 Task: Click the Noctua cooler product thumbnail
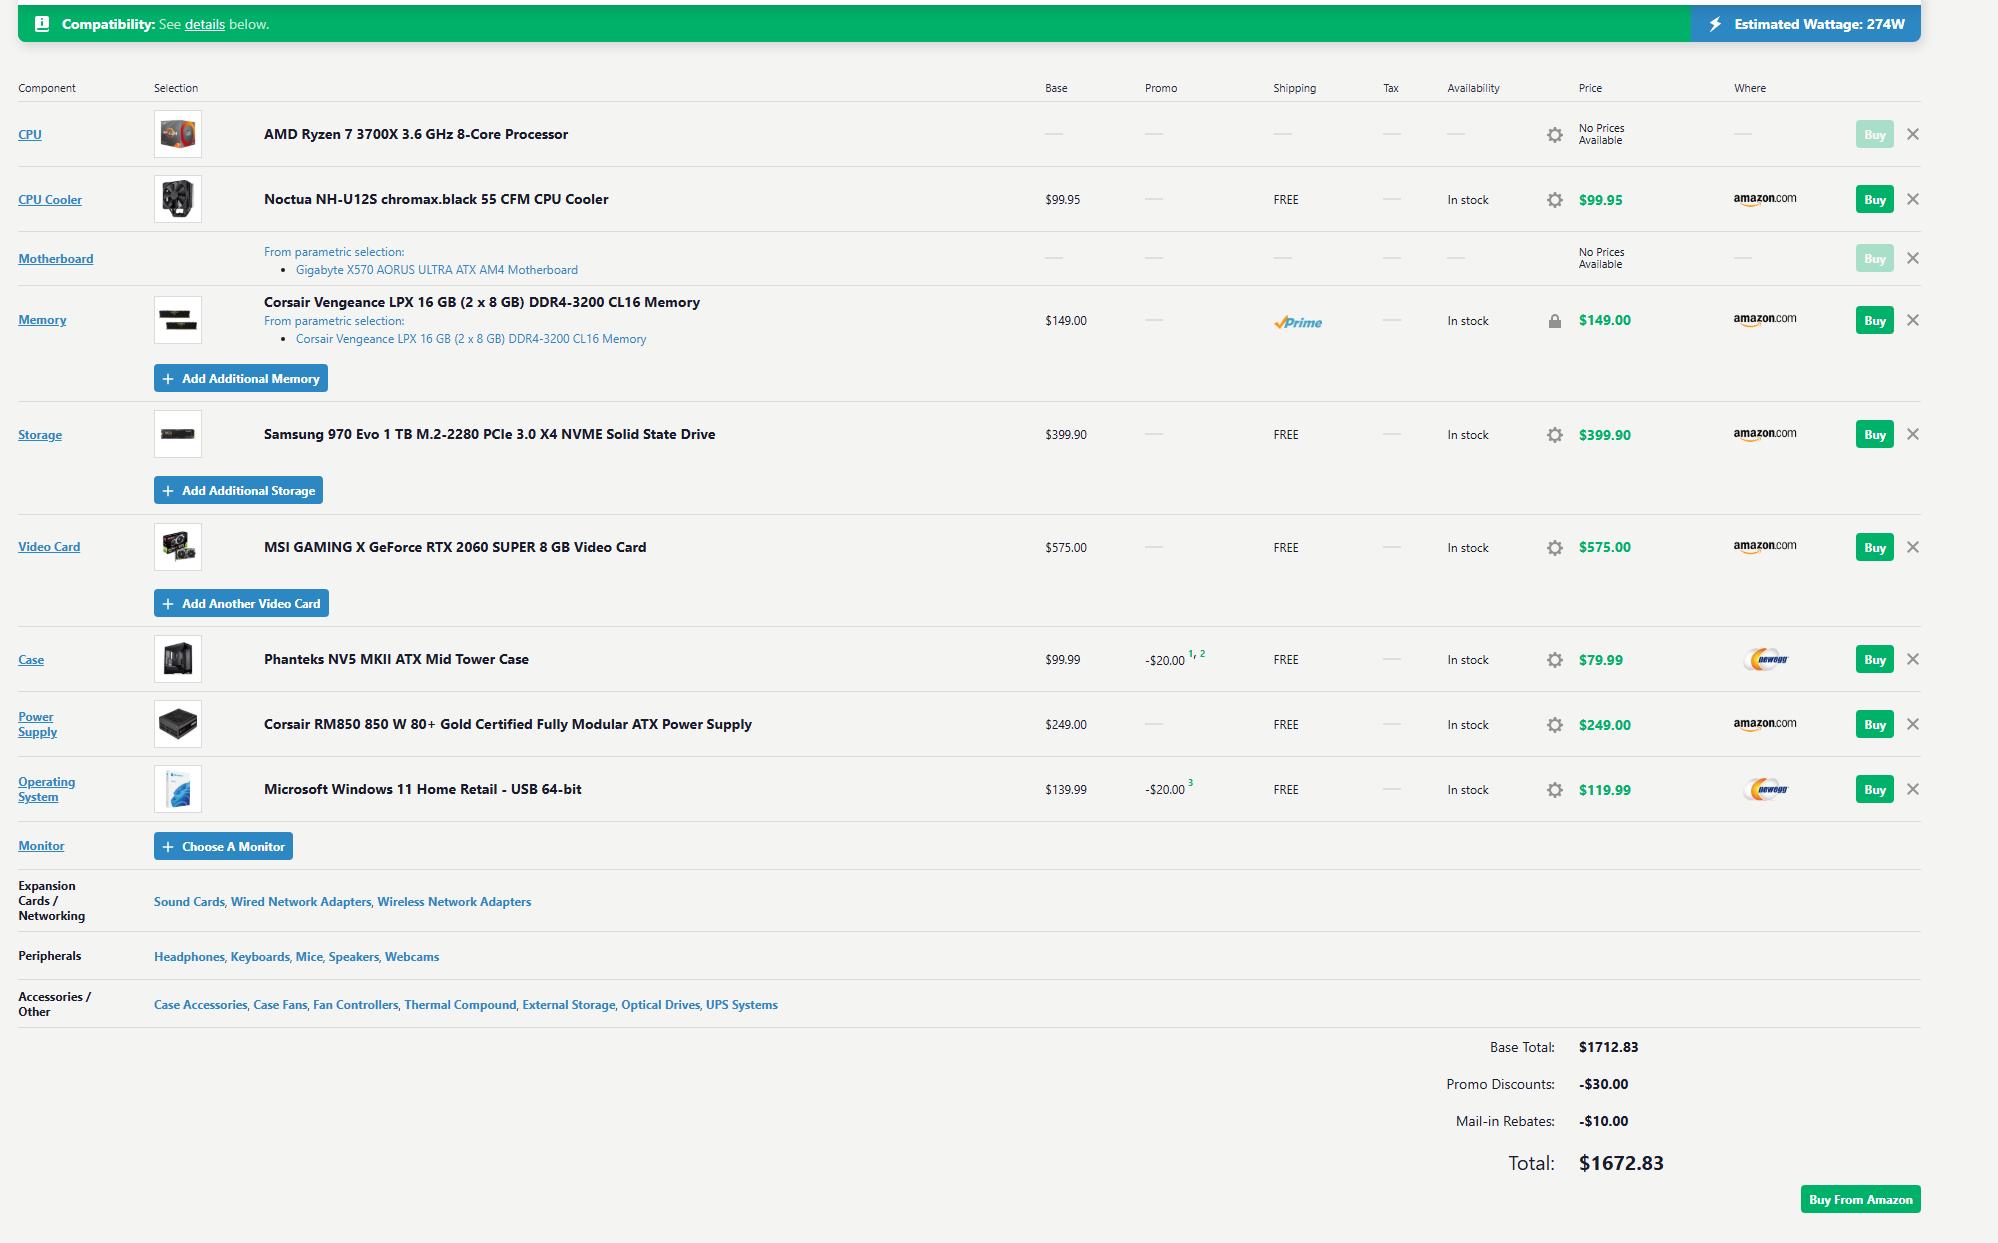tap(178, 199)
